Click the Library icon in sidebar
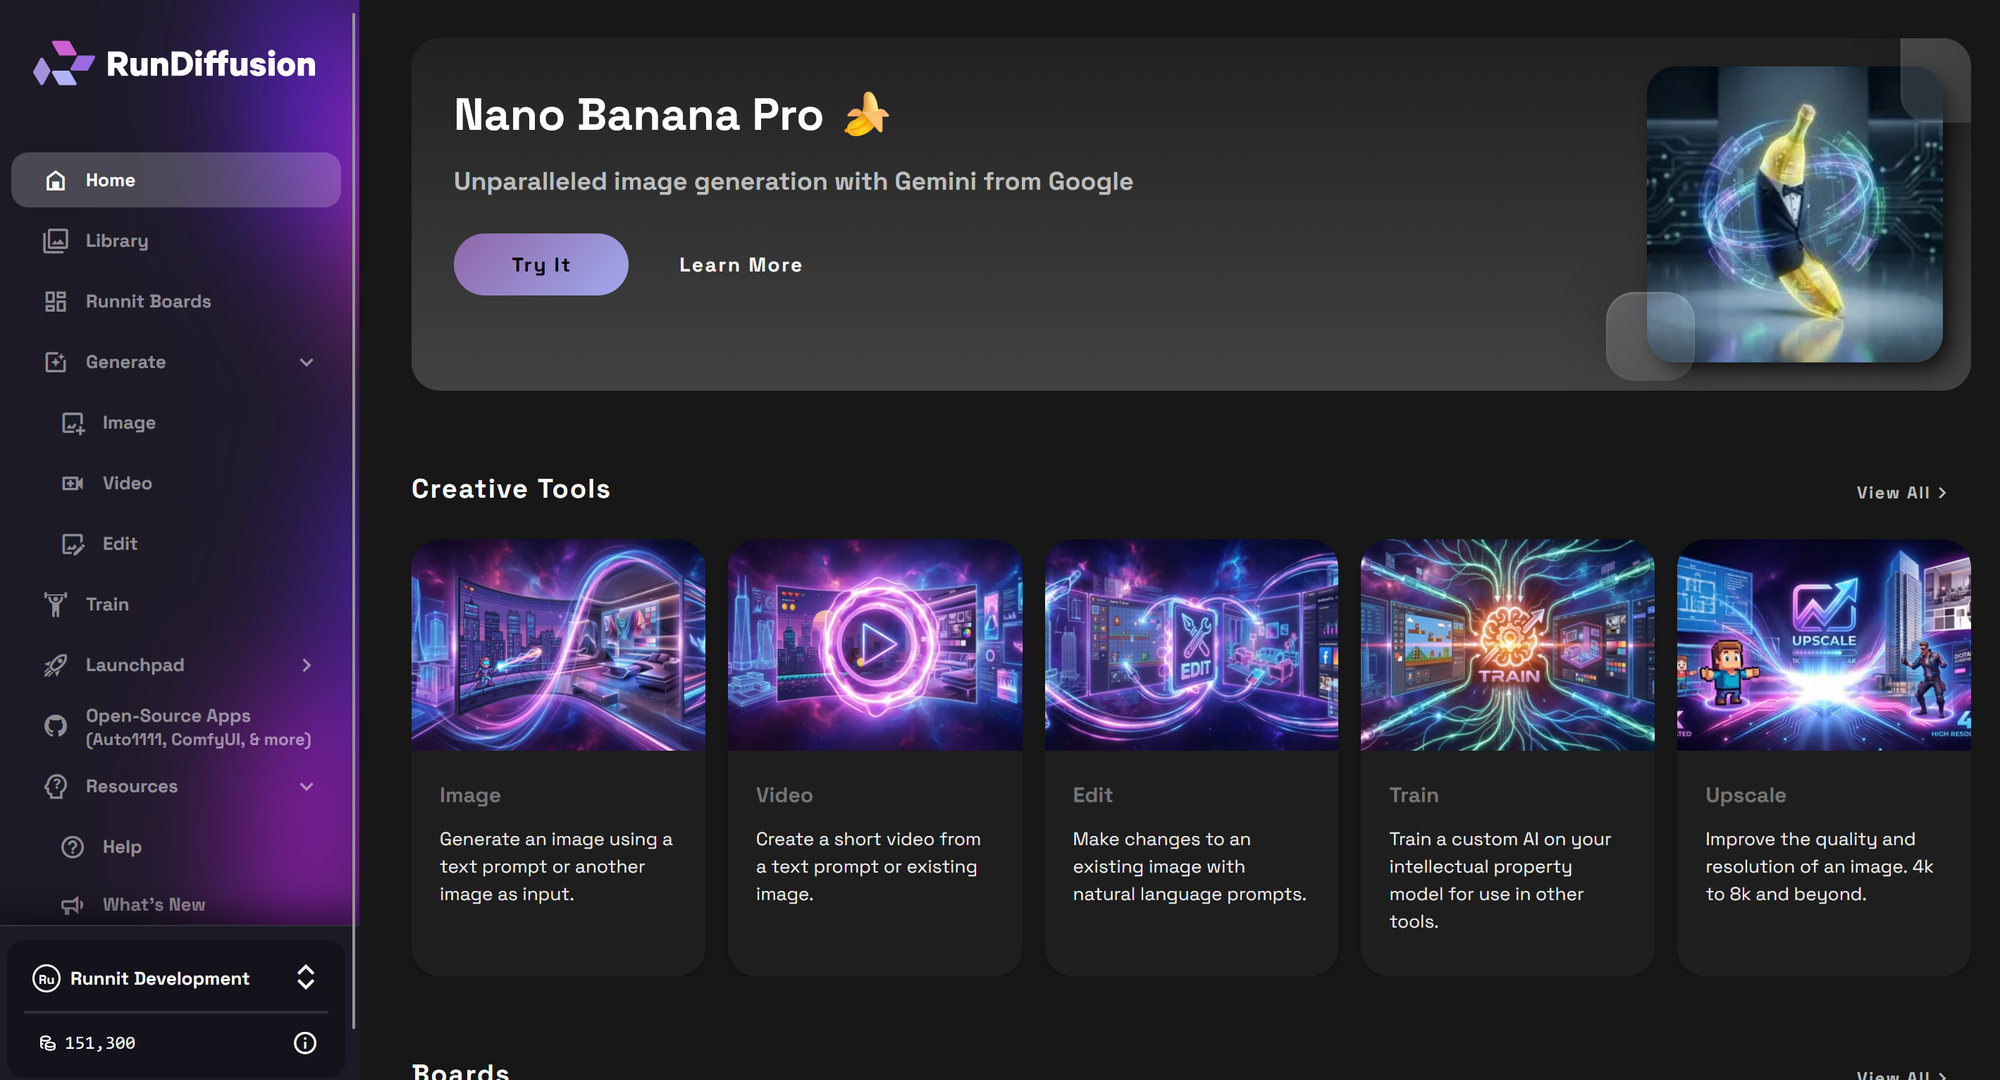Screen dimensions: 2000x1080 tap(56, 241)
